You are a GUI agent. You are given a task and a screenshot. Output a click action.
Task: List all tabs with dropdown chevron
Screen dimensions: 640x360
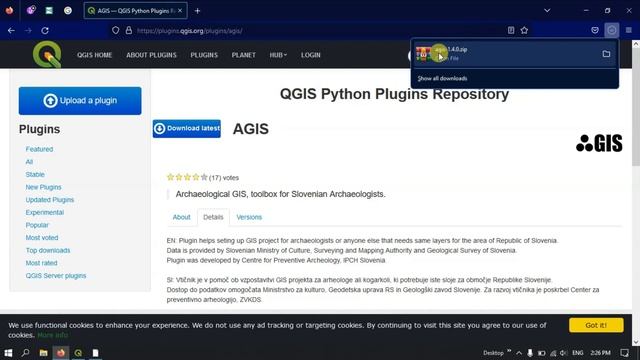(x=547, y=11)
